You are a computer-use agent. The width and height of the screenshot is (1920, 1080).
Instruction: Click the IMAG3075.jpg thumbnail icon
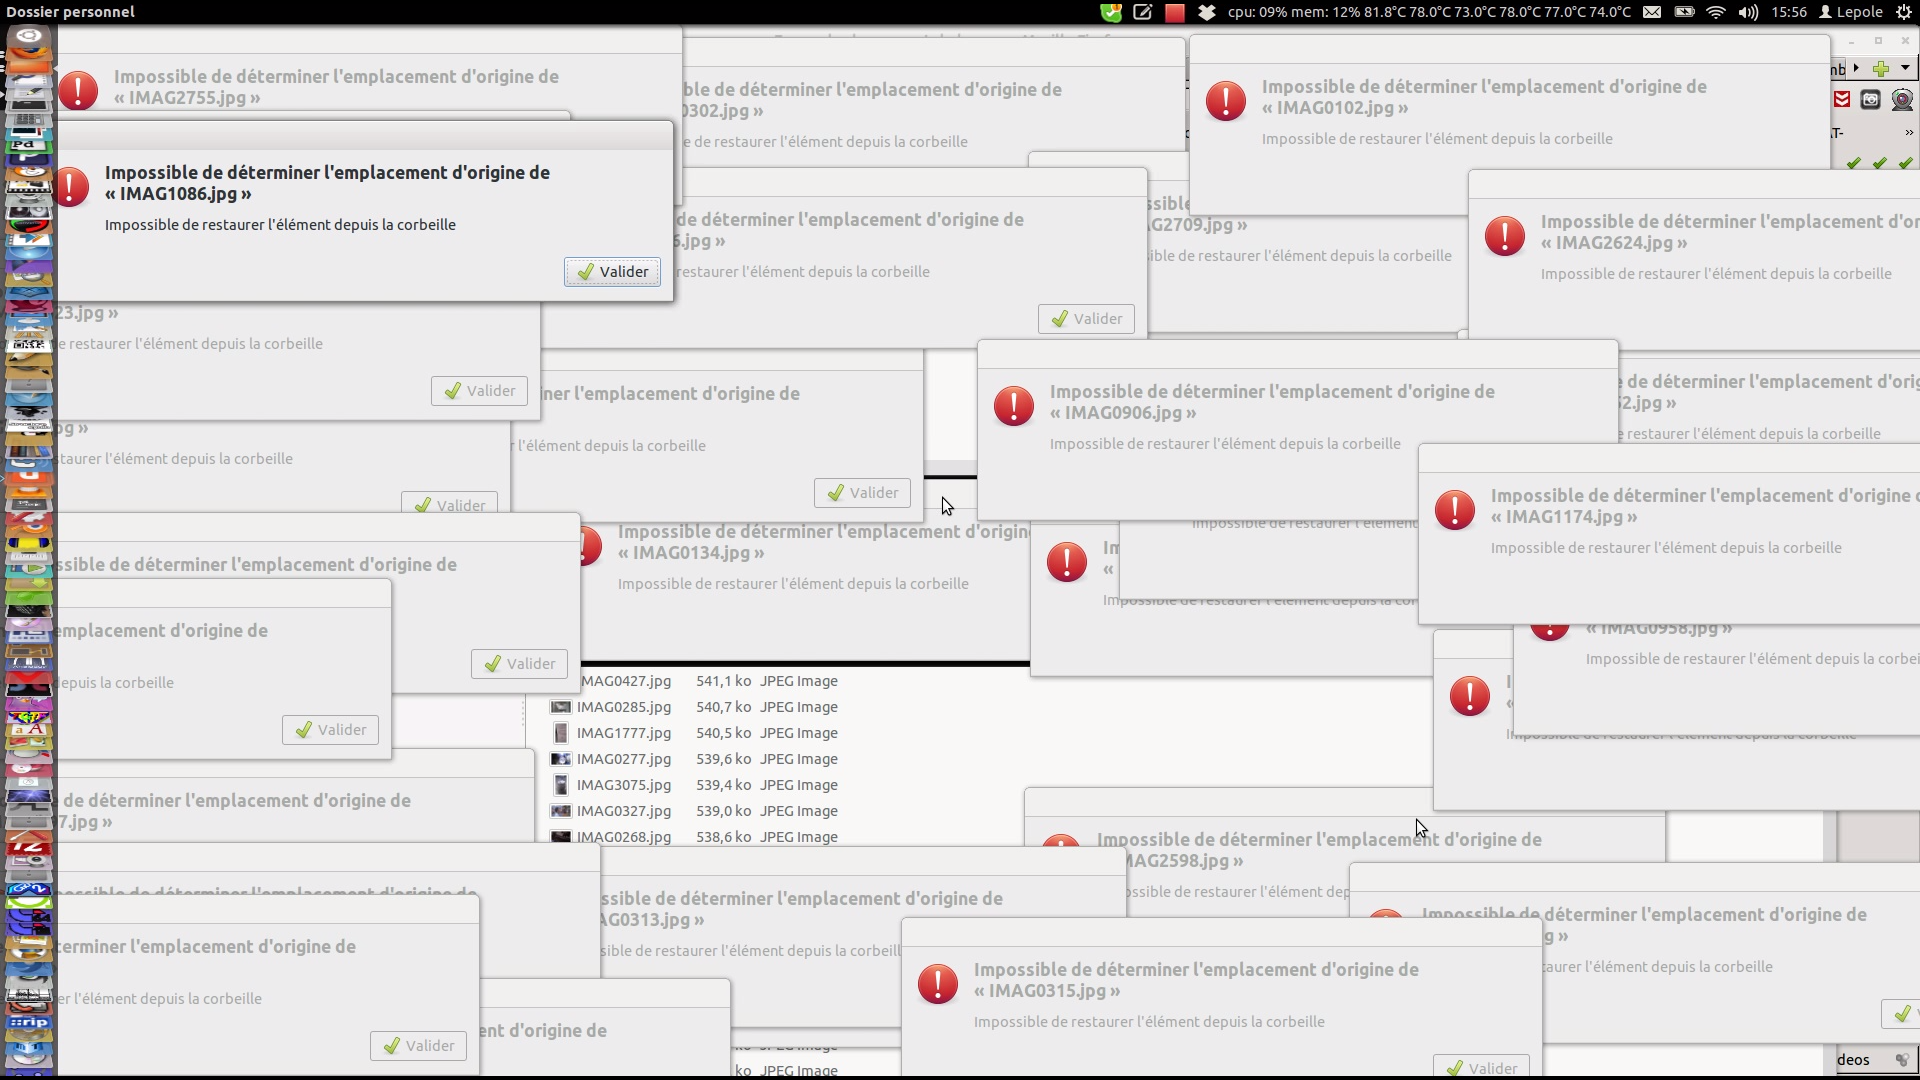[x=561, y=785]
